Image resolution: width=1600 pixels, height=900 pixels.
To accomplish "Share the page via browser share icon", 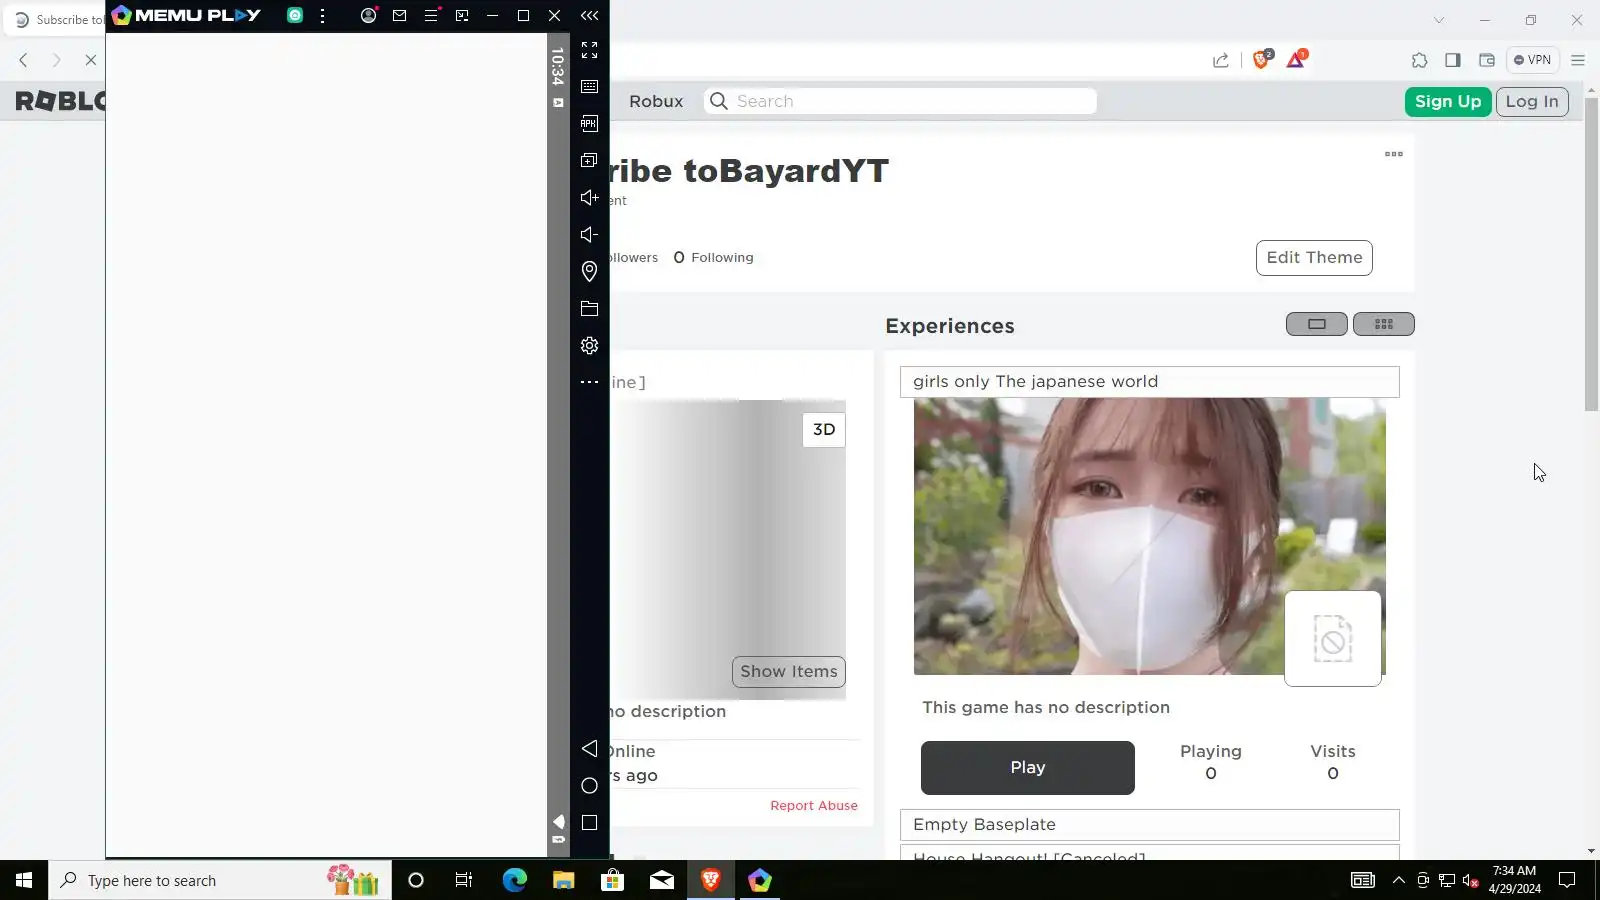I will coord(1221,60).
